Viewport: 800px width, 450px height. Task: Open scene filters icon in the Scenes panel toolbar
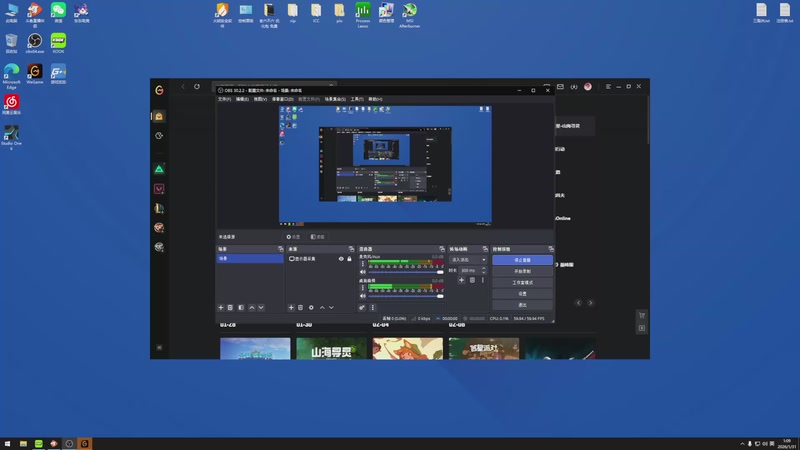241,308
